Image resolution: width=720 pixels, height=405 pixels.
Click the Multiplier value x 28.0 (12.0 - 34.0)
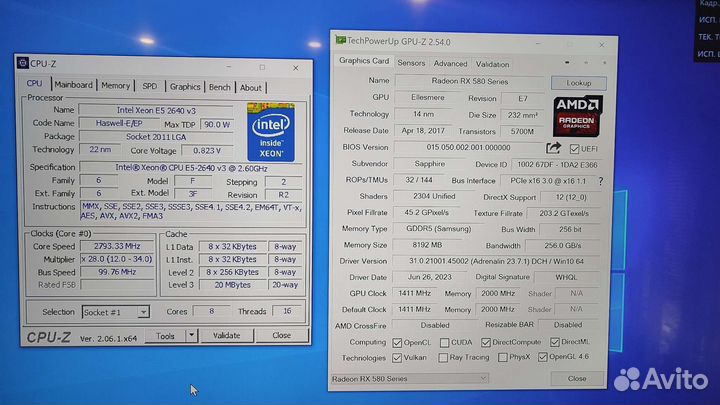tap(117, 259)
